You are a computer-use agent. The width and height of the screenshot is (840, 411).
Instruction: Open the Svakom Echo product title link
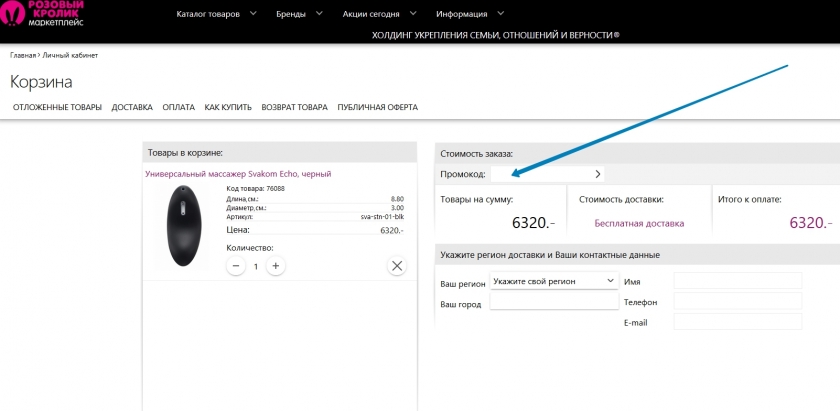click(238, 174)
